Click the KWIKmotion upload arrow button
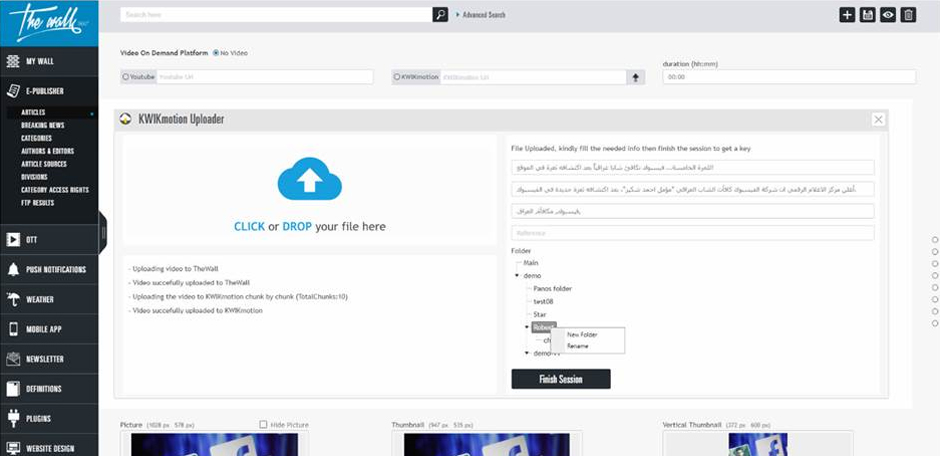The height and width of the screenshot is (456, 940). pos(636,77)
